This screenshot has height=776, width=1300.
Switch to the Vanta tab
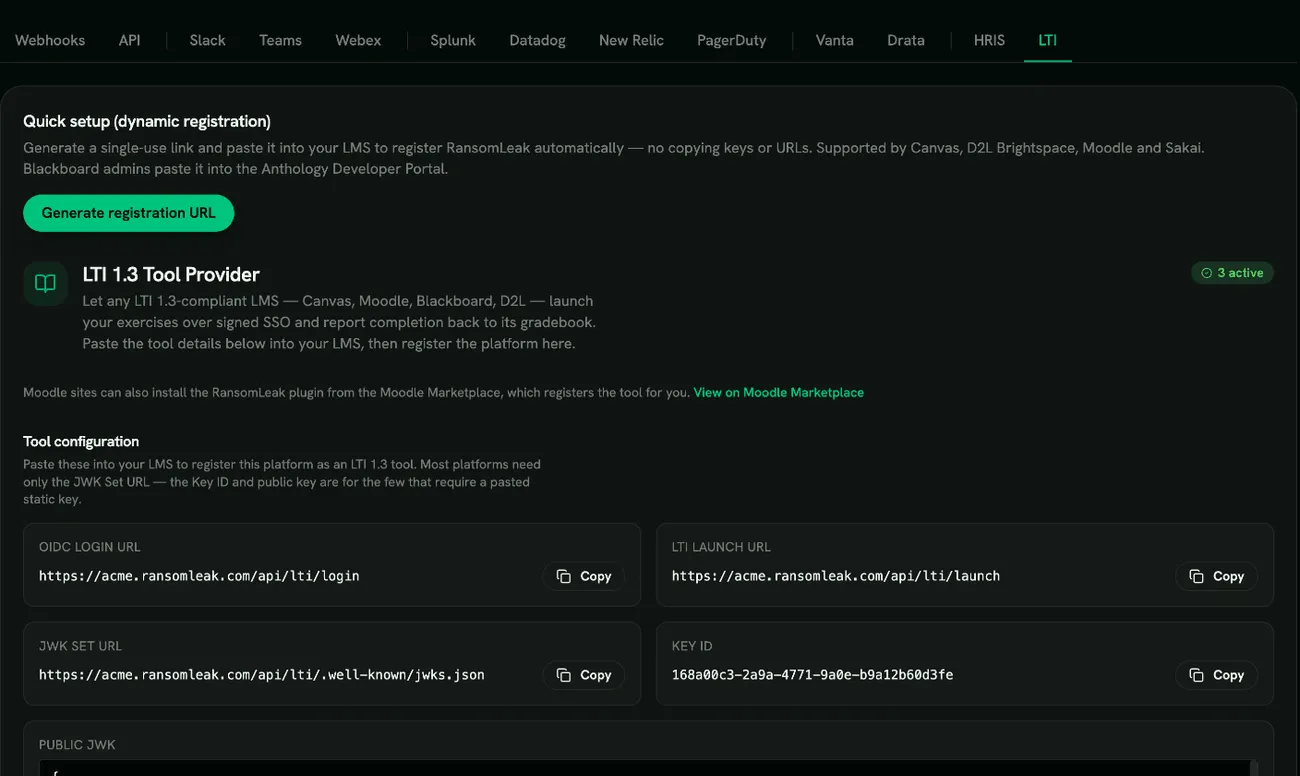(x=835, y=40)
